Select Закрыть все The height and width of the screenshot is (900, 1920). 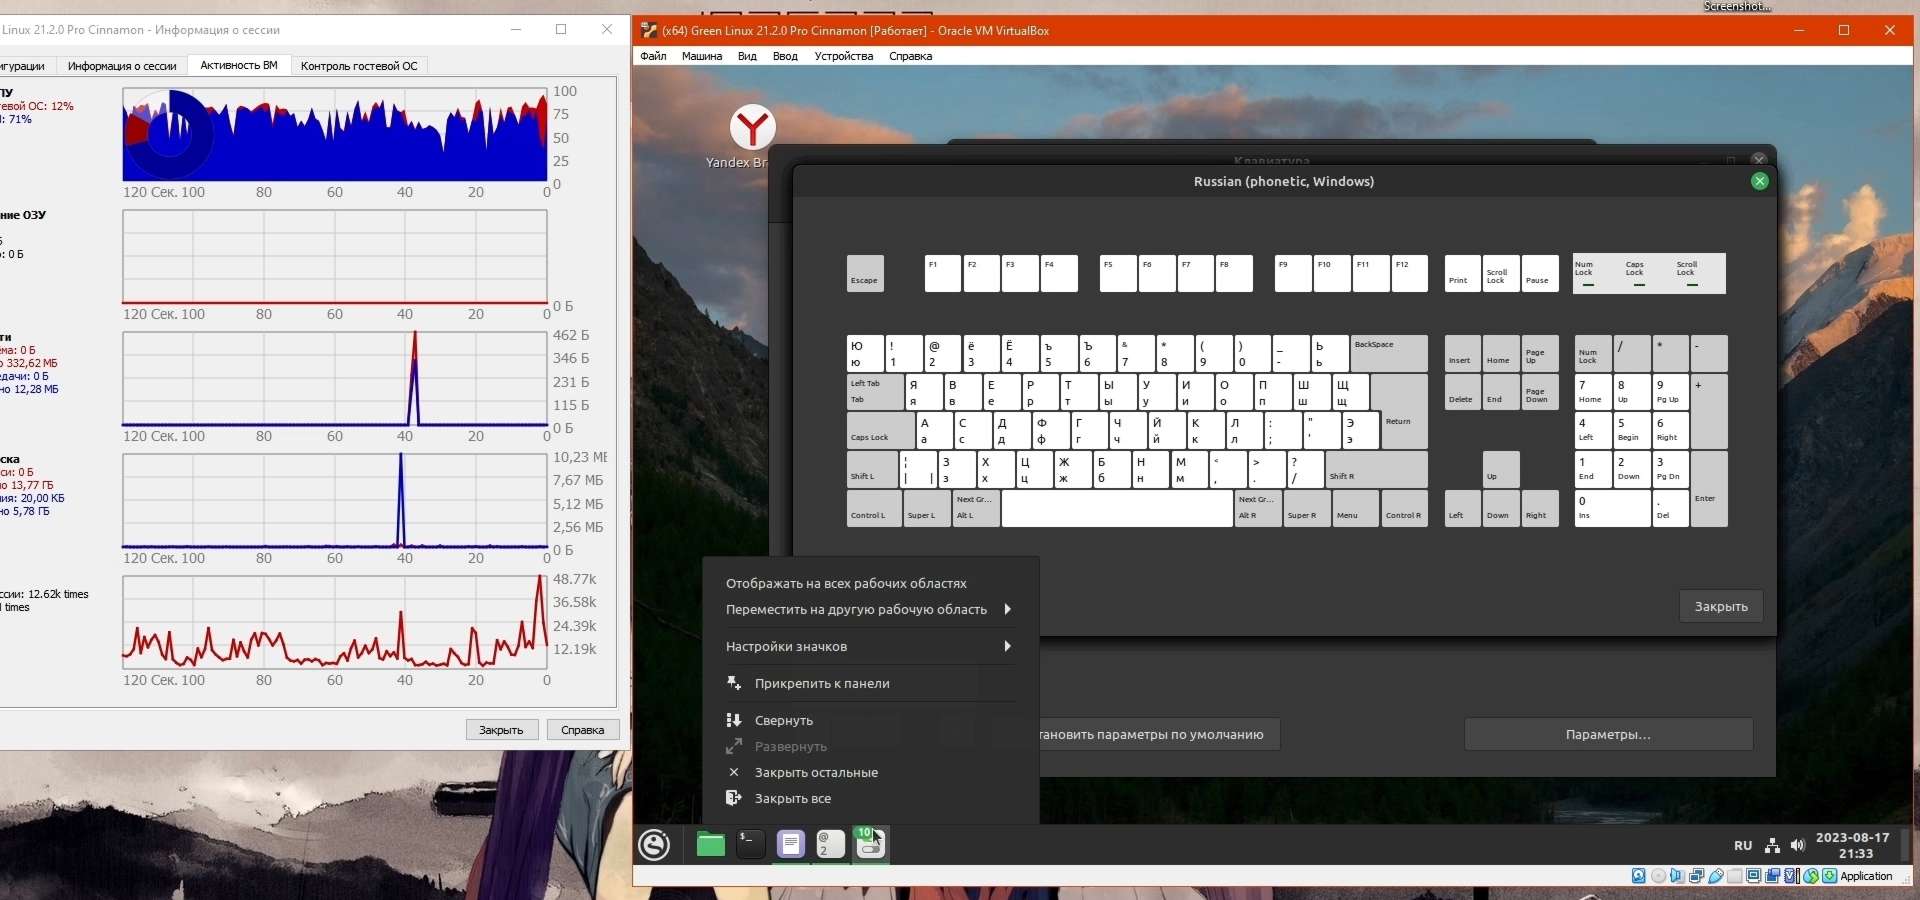870,798
